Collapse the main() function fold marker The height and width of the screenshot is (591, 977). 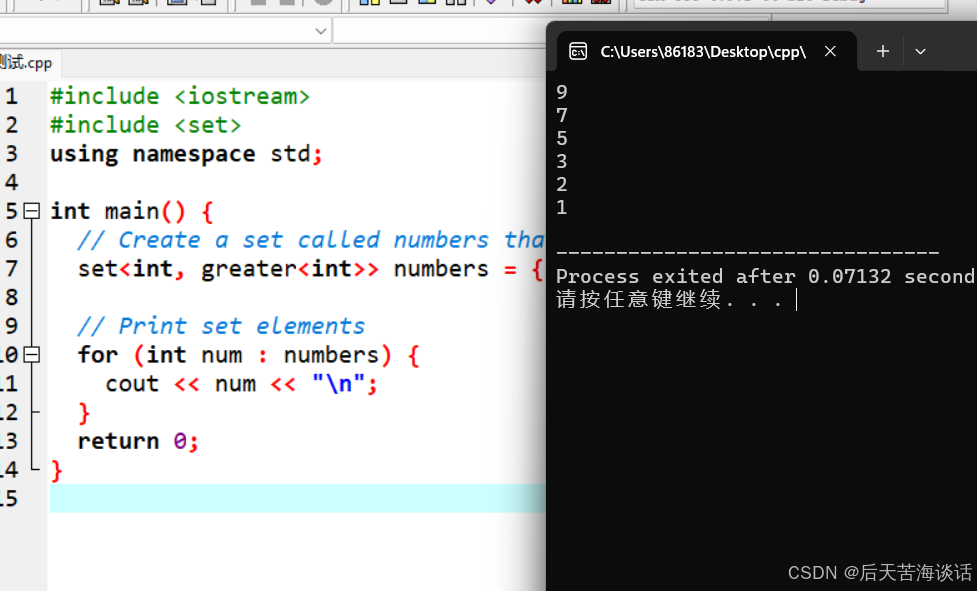click(x=32, y=211)
